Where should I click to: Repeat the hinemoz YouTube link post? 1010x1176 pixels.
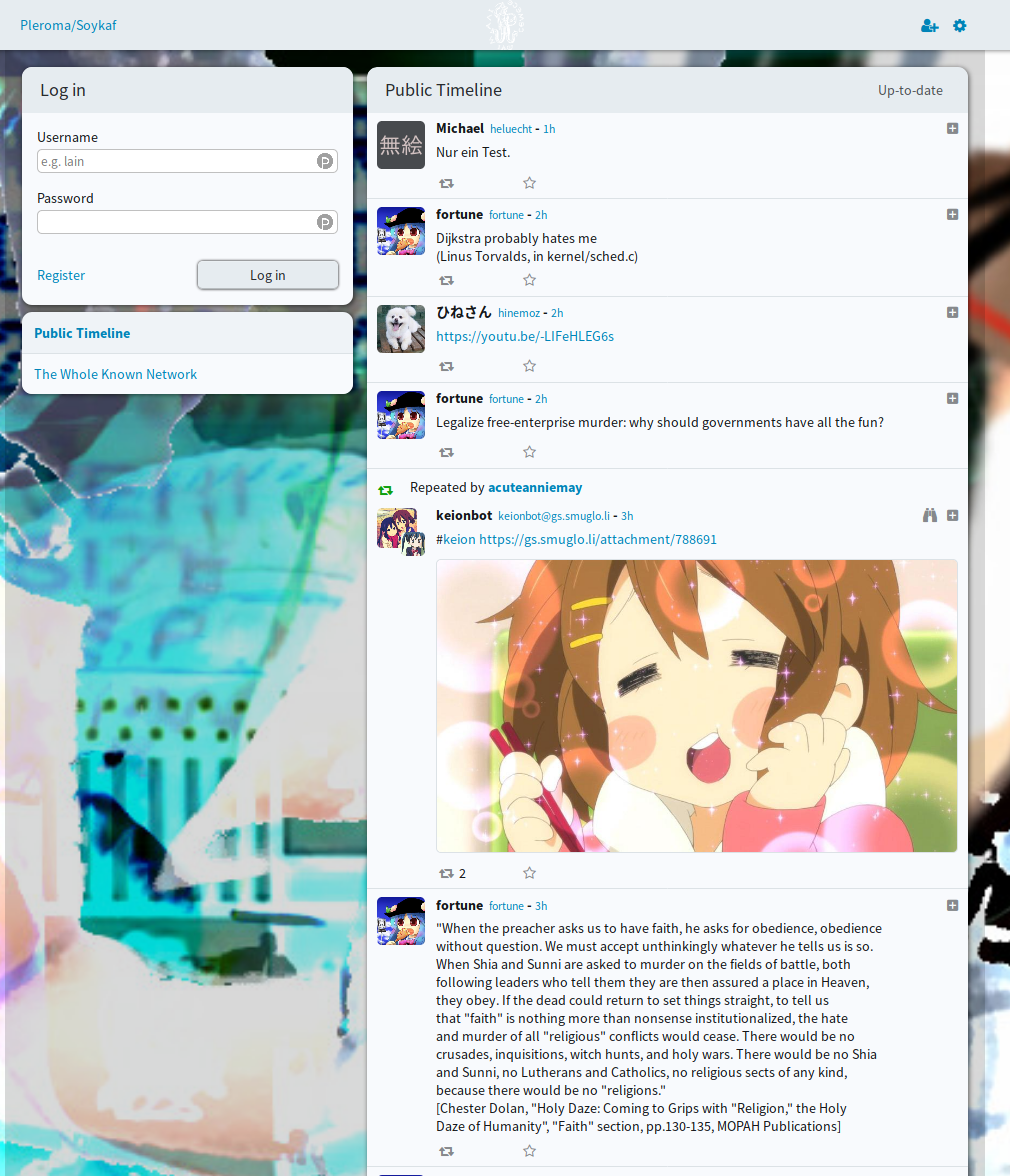[x=446, y=366]
